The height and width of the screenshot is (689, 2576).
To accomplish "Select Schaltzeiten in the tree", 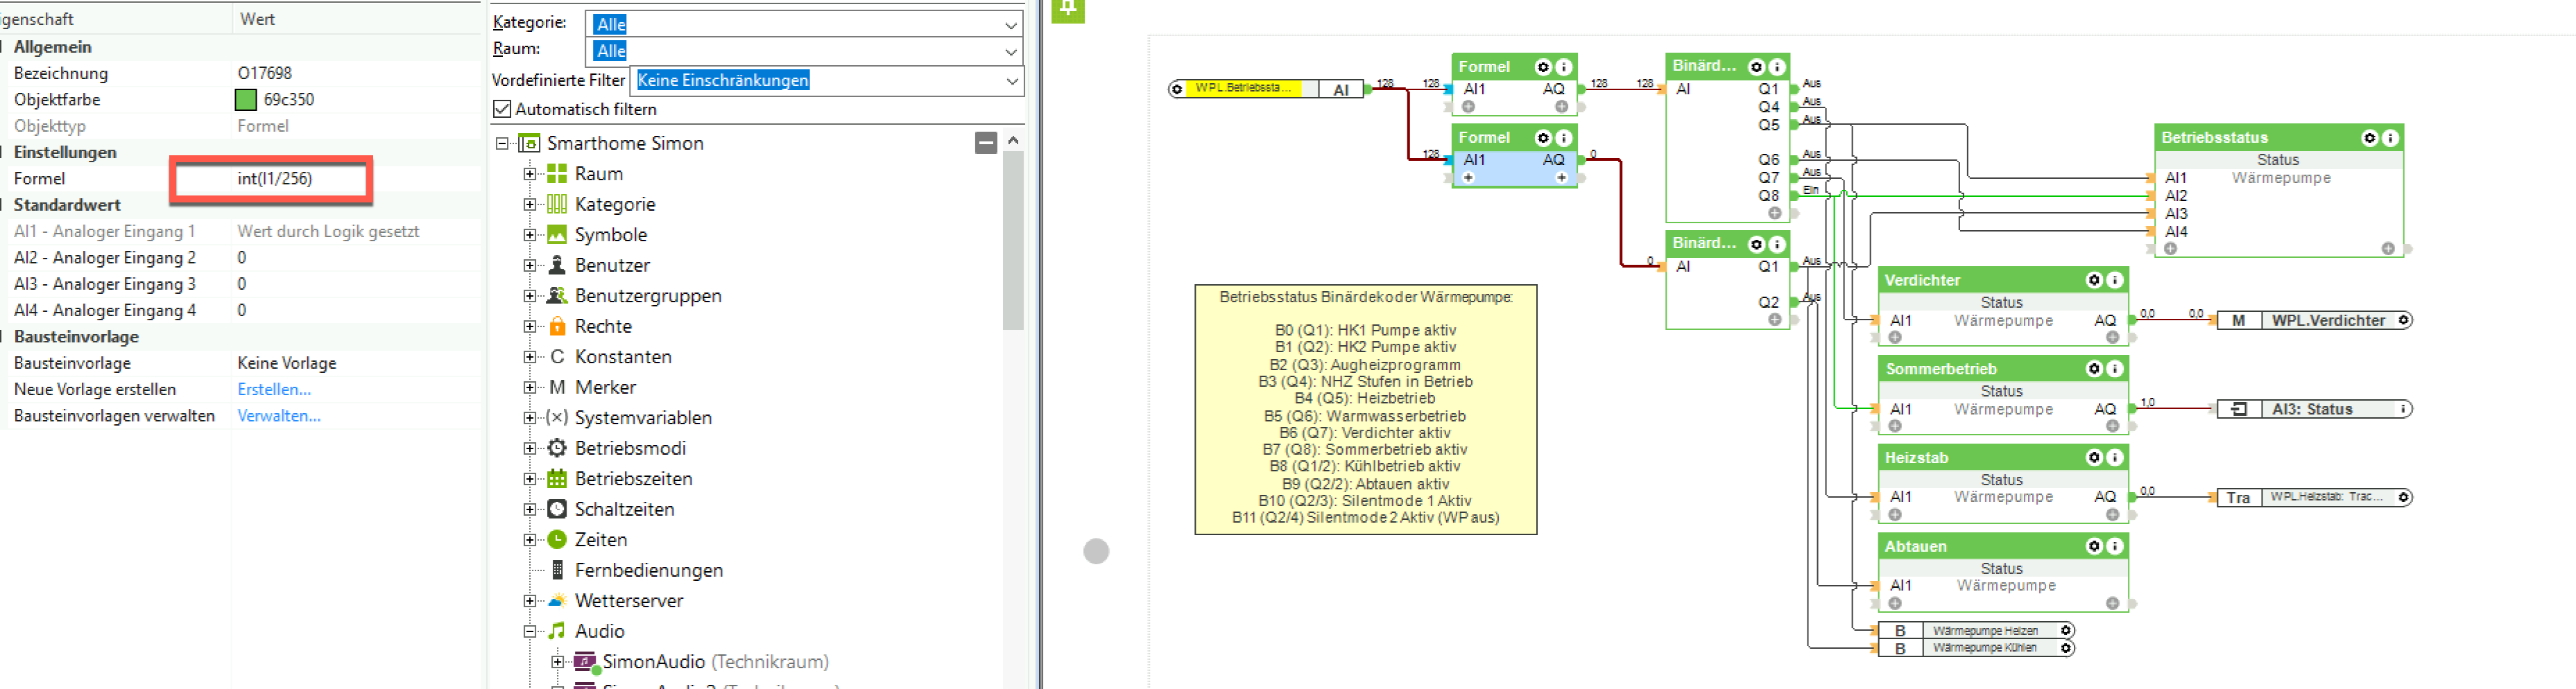I will [624, 510].
